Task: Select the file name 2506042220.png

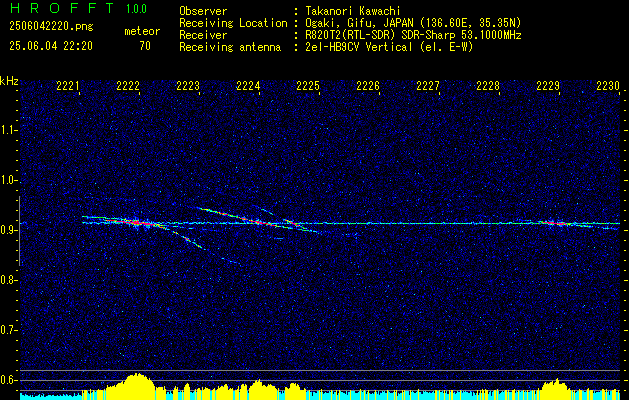Action: 51,27
